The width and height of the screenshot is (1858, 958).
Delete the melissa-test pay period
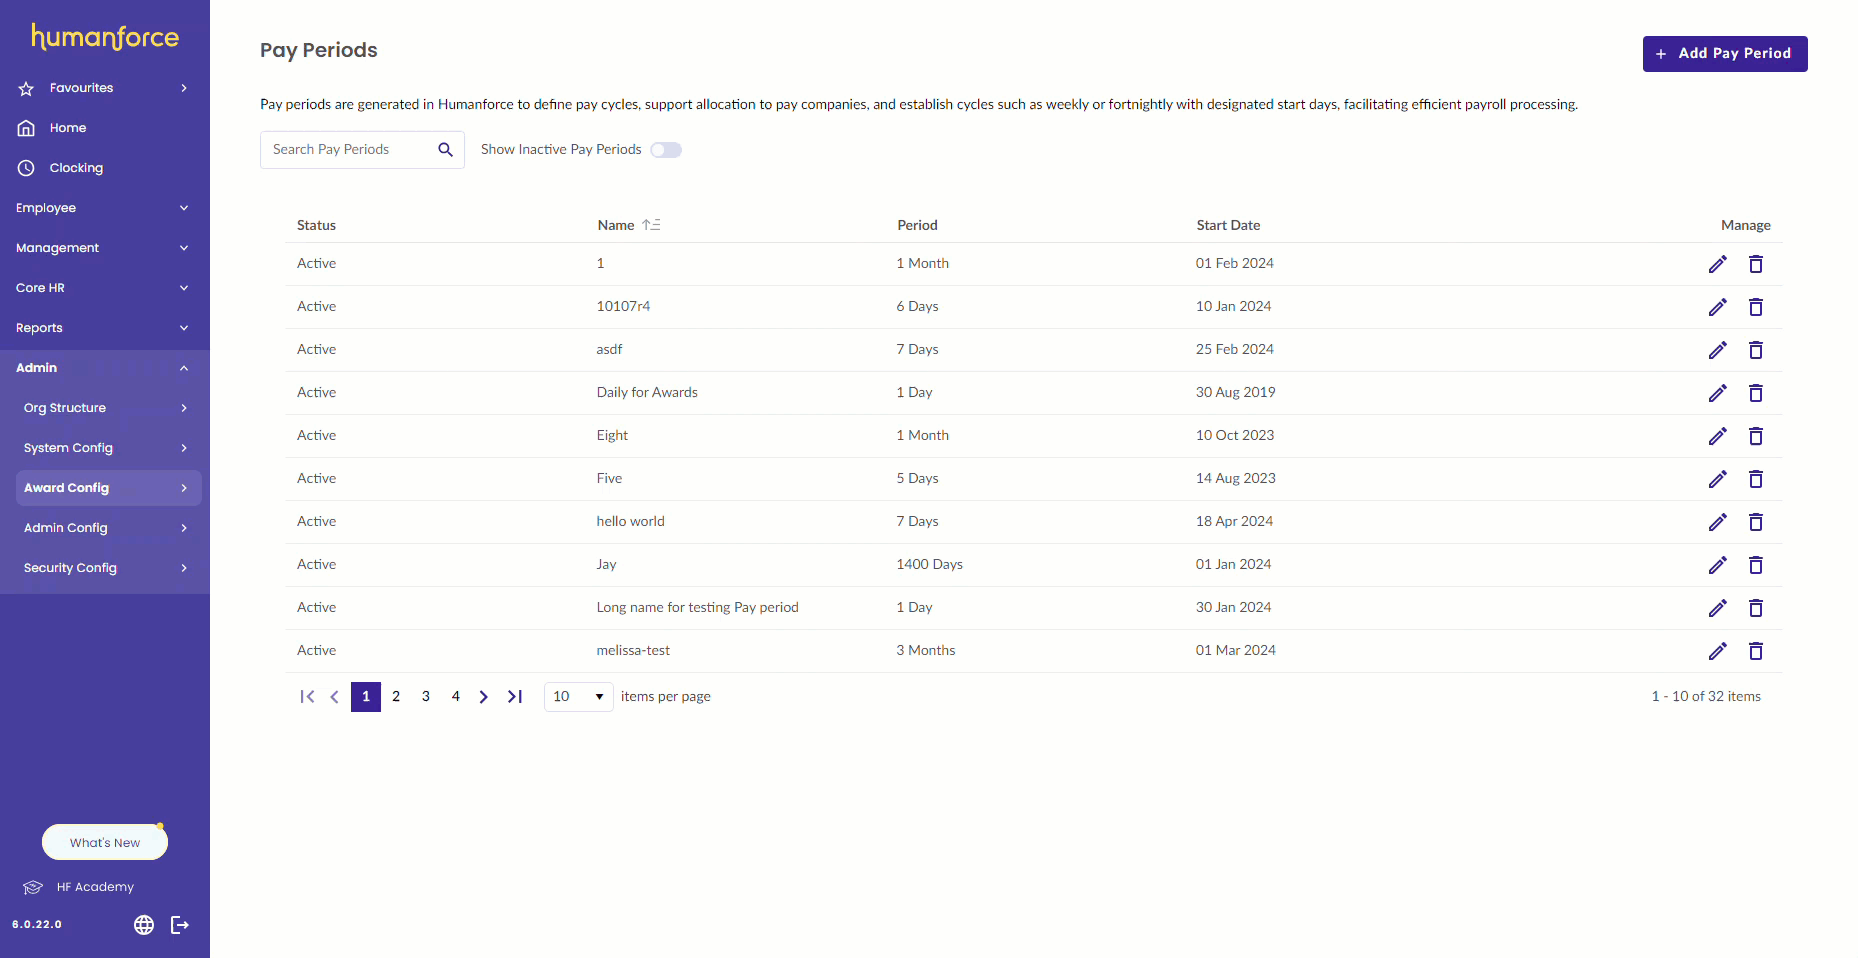click(1755, 651)
